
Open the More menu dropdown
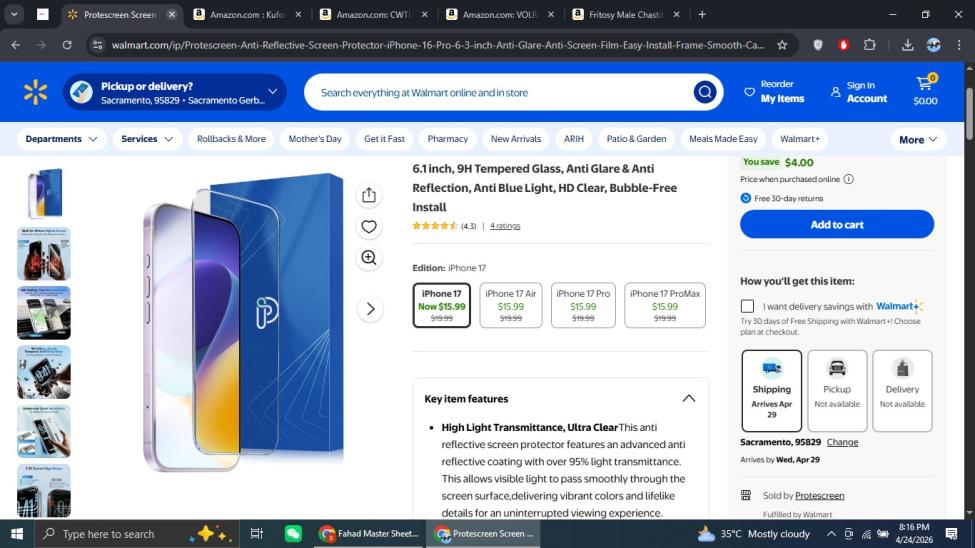pos(918,139)
